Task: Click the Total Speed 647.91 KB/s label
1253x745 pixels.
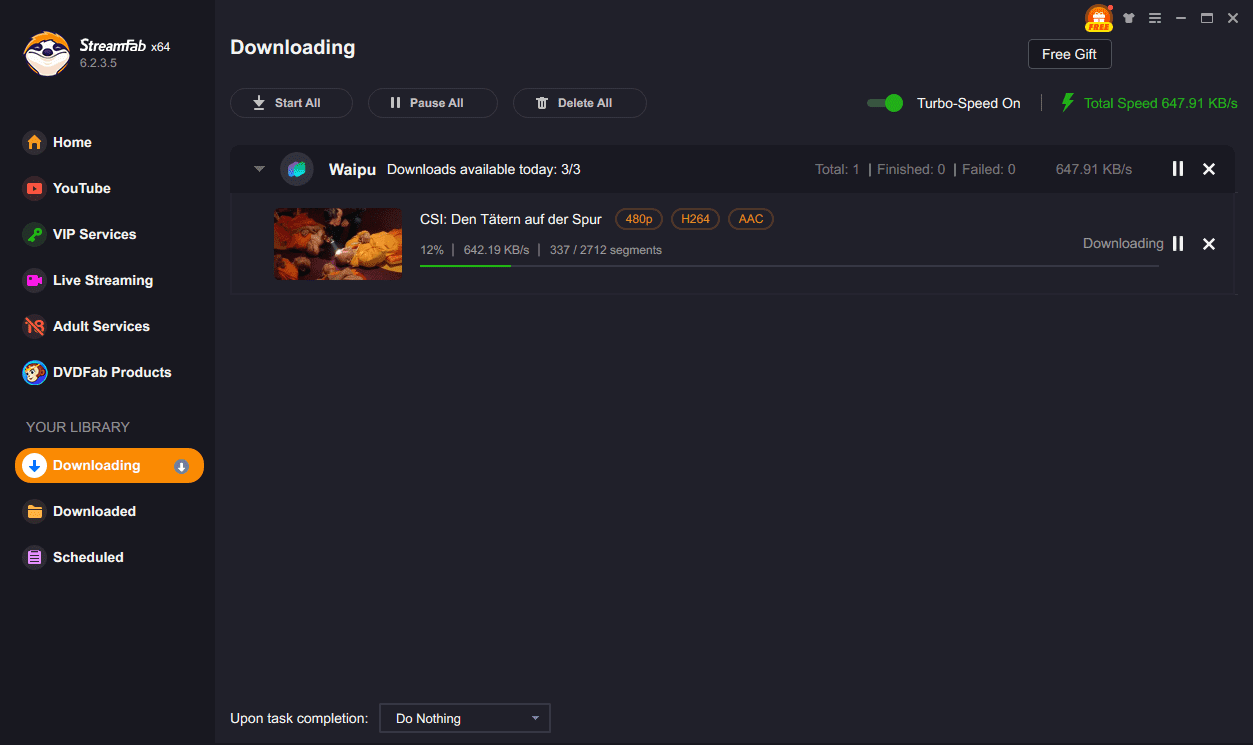Action: coord(1161,103)
